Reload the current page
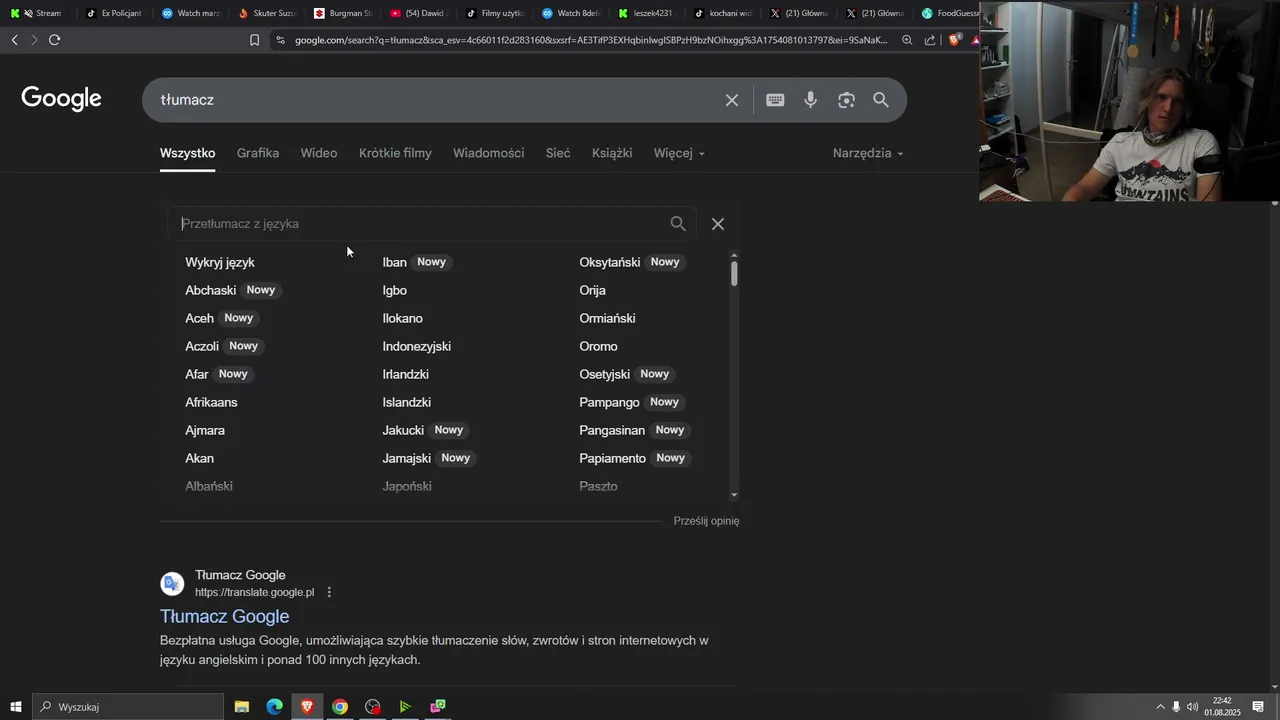This screenshot has height=720, width=1280. 54,40
